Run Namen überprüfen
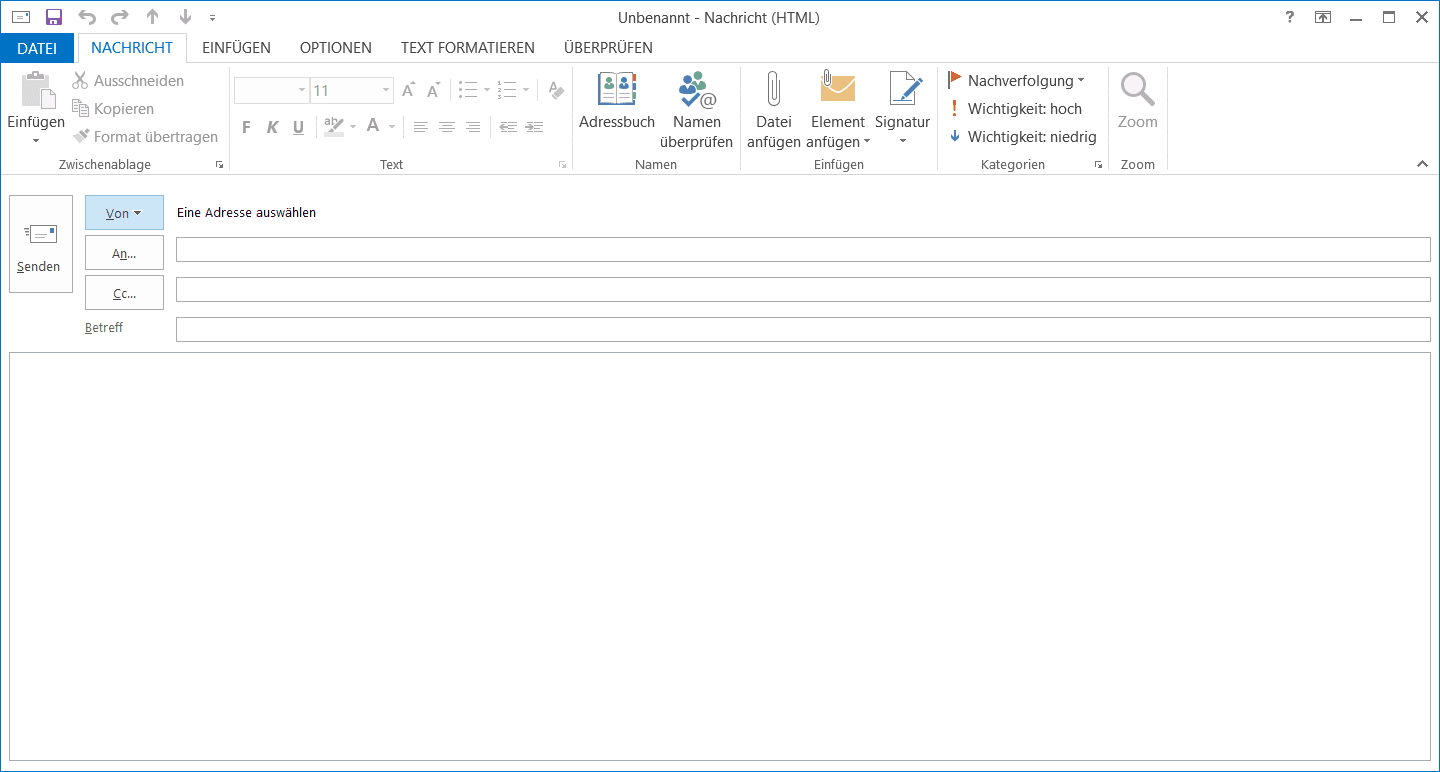Screen dimensions: 1440x772 tap(697, 110)
